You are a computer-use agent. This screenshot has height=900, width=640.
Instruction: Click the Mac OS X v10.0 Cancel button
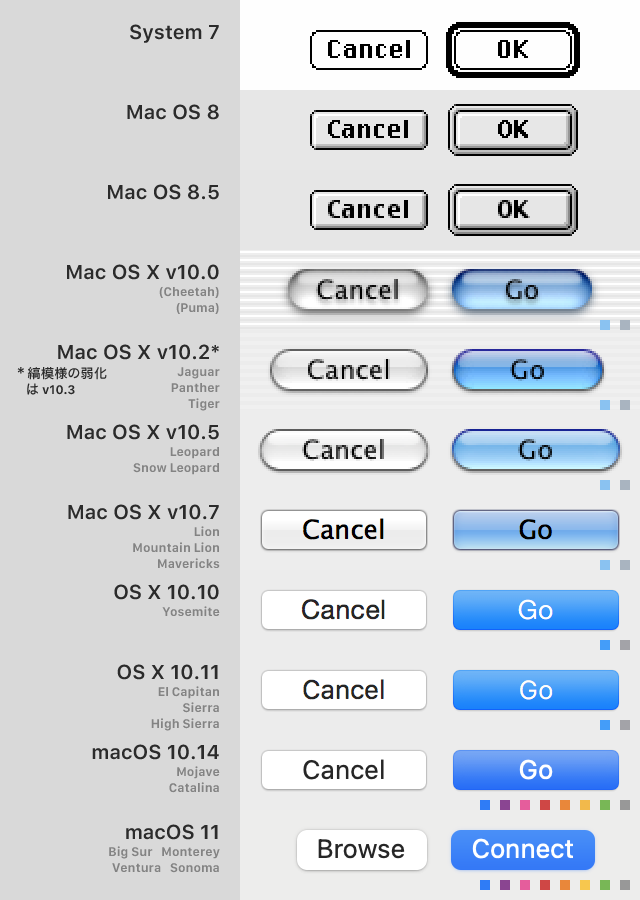[x=357, y=291]
